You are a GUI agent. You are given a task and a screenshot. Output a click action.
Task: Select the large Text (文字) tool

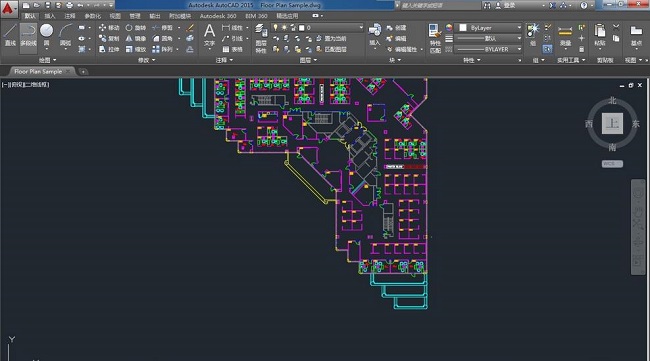pyautogui.click(x=209, y=35)
